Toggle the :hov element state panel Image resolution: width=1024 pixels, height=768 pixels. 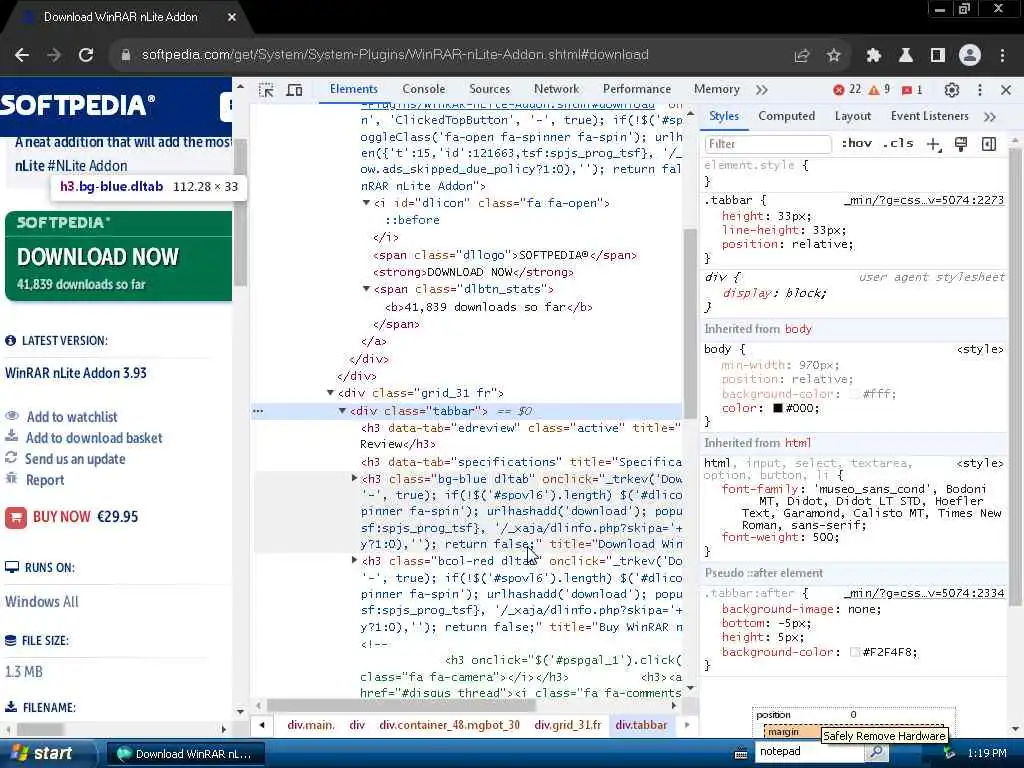pyautogui.click(x=856, y=143)
